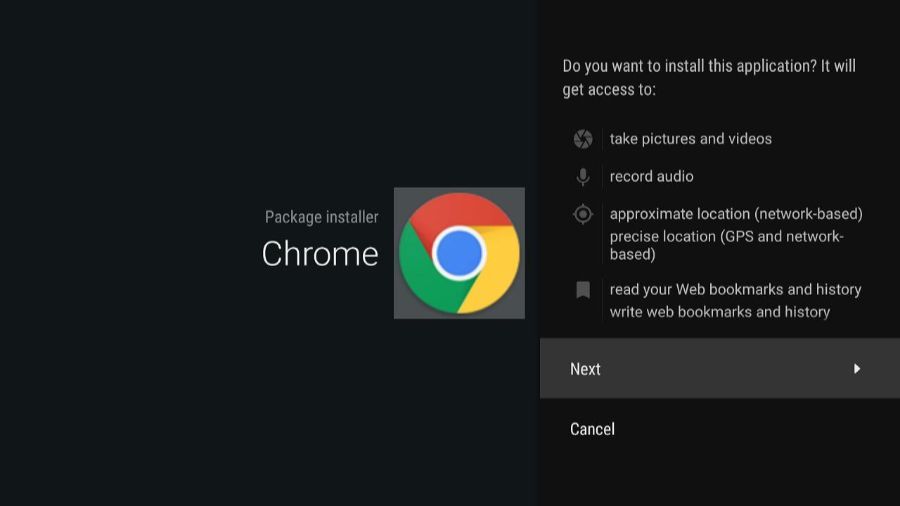The height and width of the screenshot is (506, 900).
Task: Cancel the Chrome installation
Action: [x=592, y=429]
